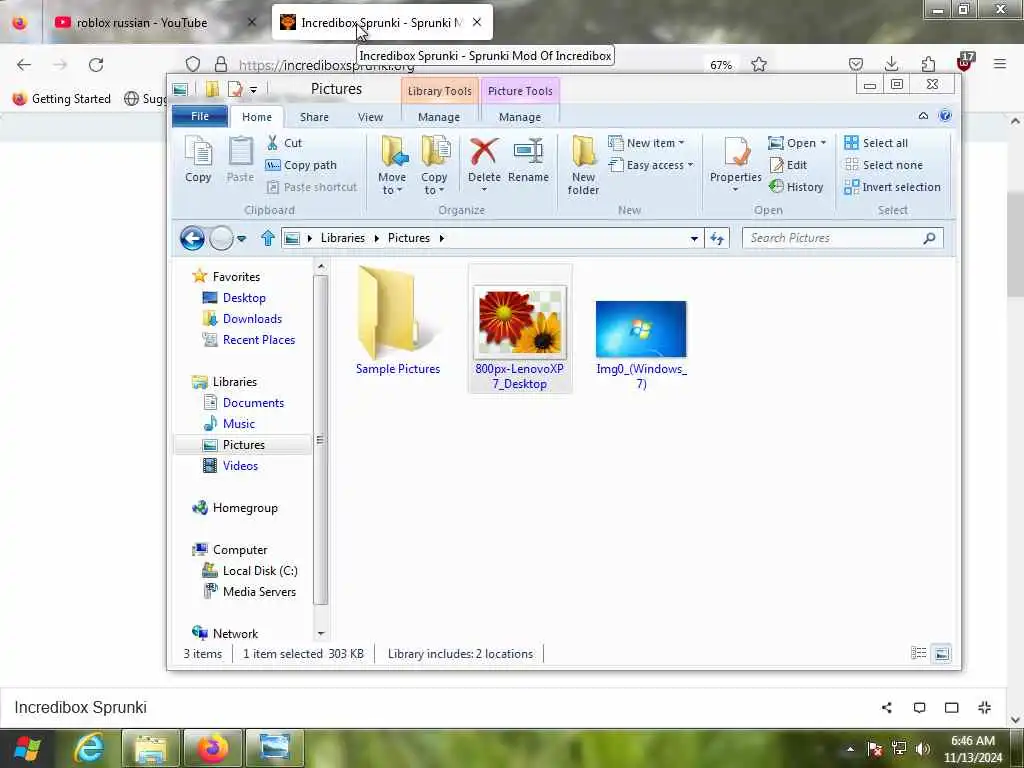Go up one level arrow in Explorer
The width and height of the screenshot is (1024, 768).
click(268, 238)
